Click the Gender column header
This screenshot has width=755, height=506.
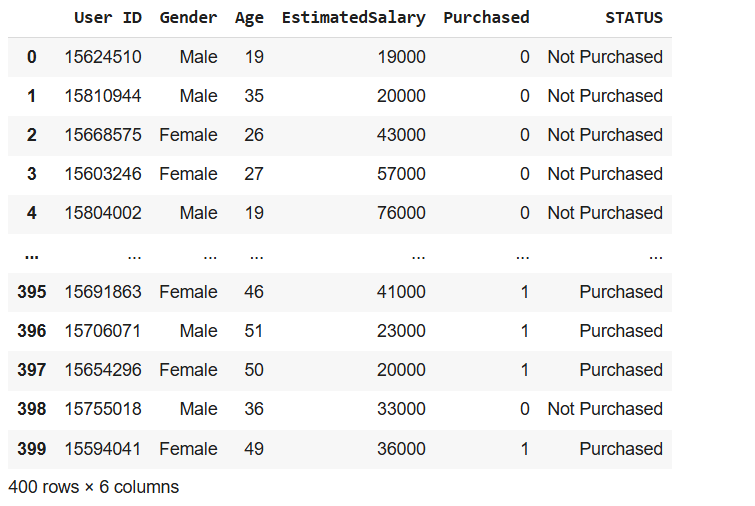pyautogui.click(x=188, y=17)
